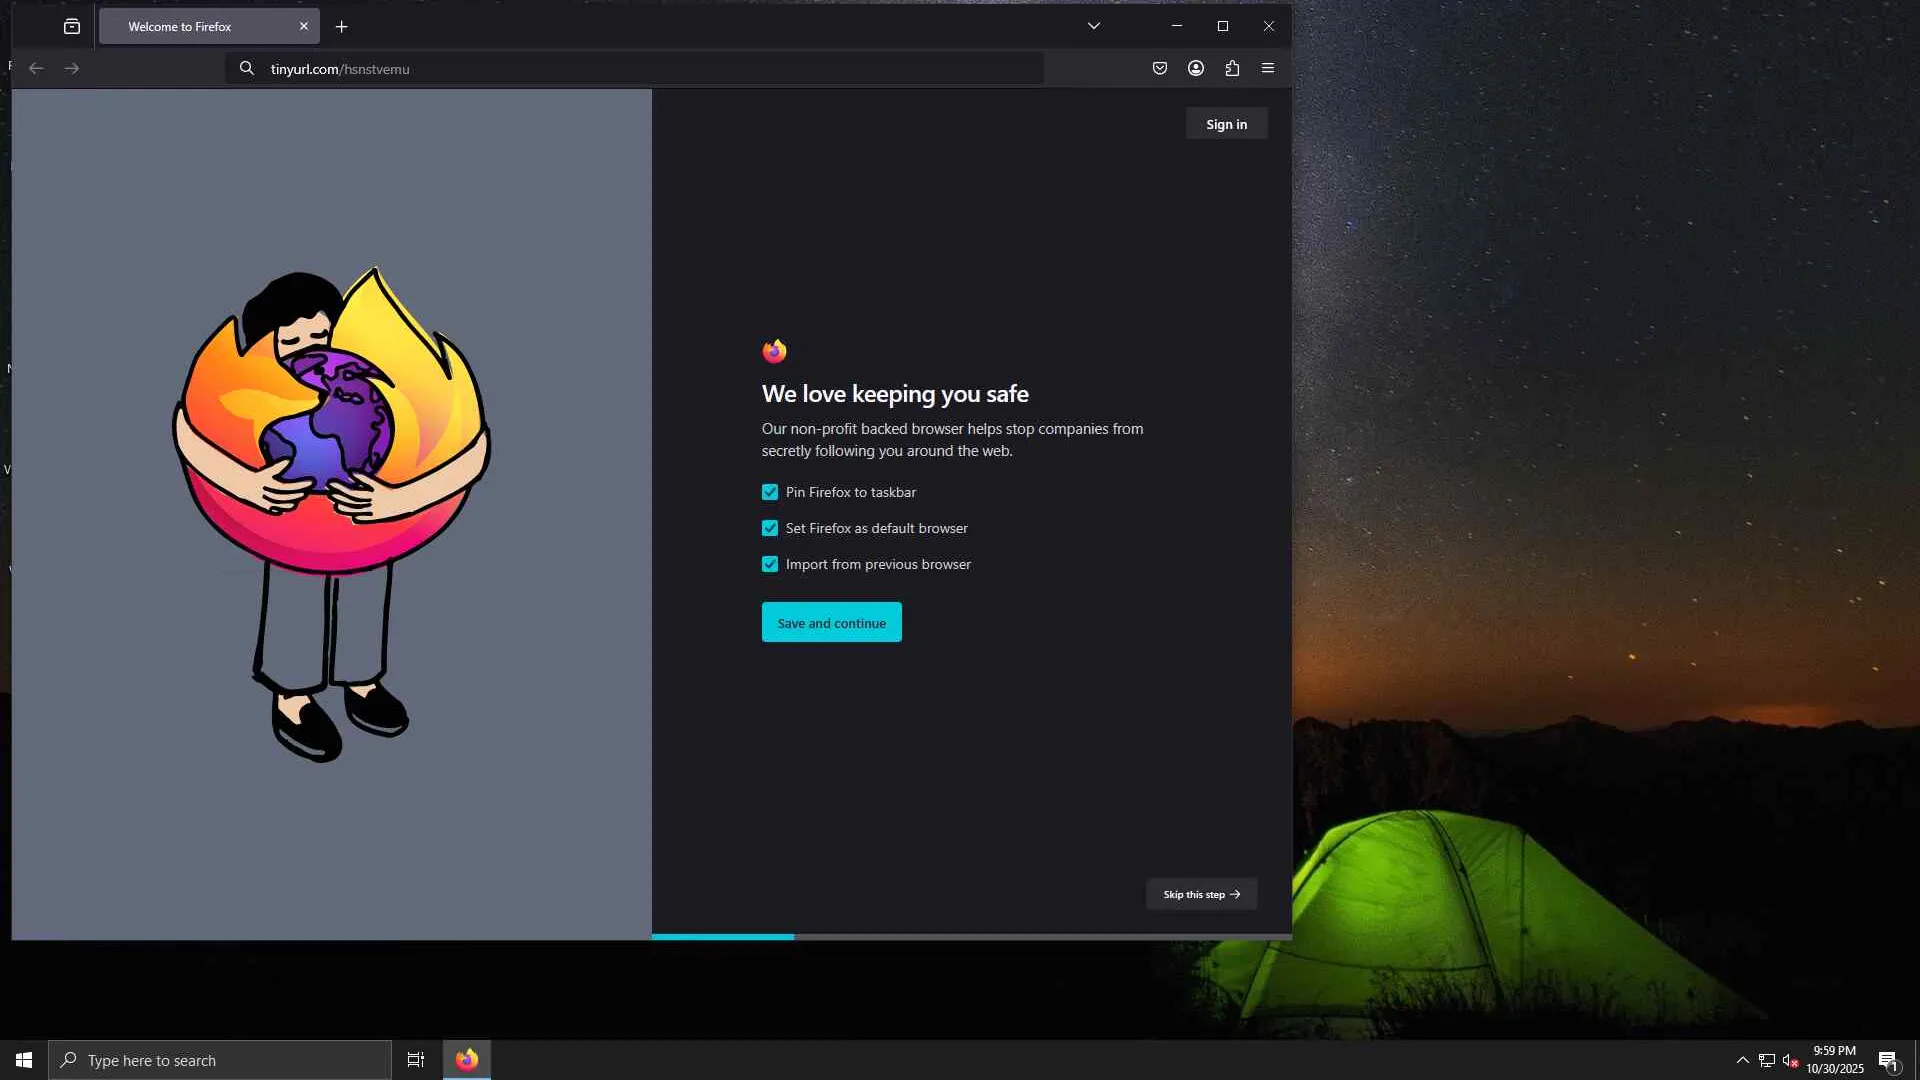1920x1080 pixels.
Task: Open a new tab with plus icon
Action: 342,27
